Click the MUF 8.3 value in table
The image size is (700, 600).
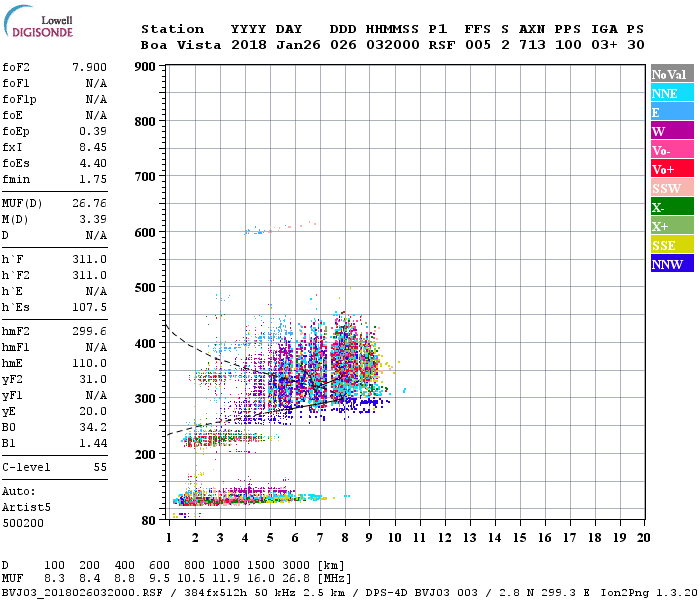pyautogui.click(x=54, y=579)
